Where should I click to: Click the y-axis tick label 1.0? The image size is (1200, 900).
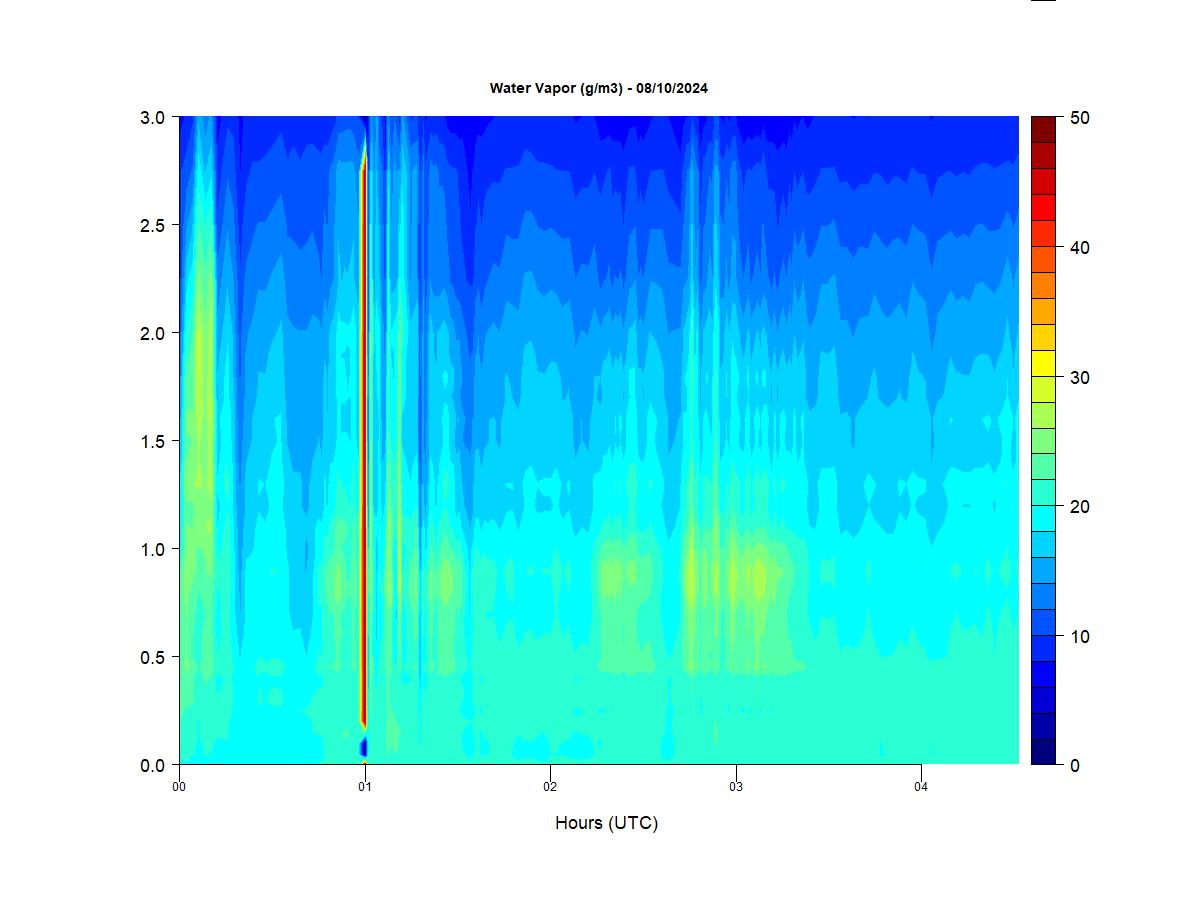152,549
